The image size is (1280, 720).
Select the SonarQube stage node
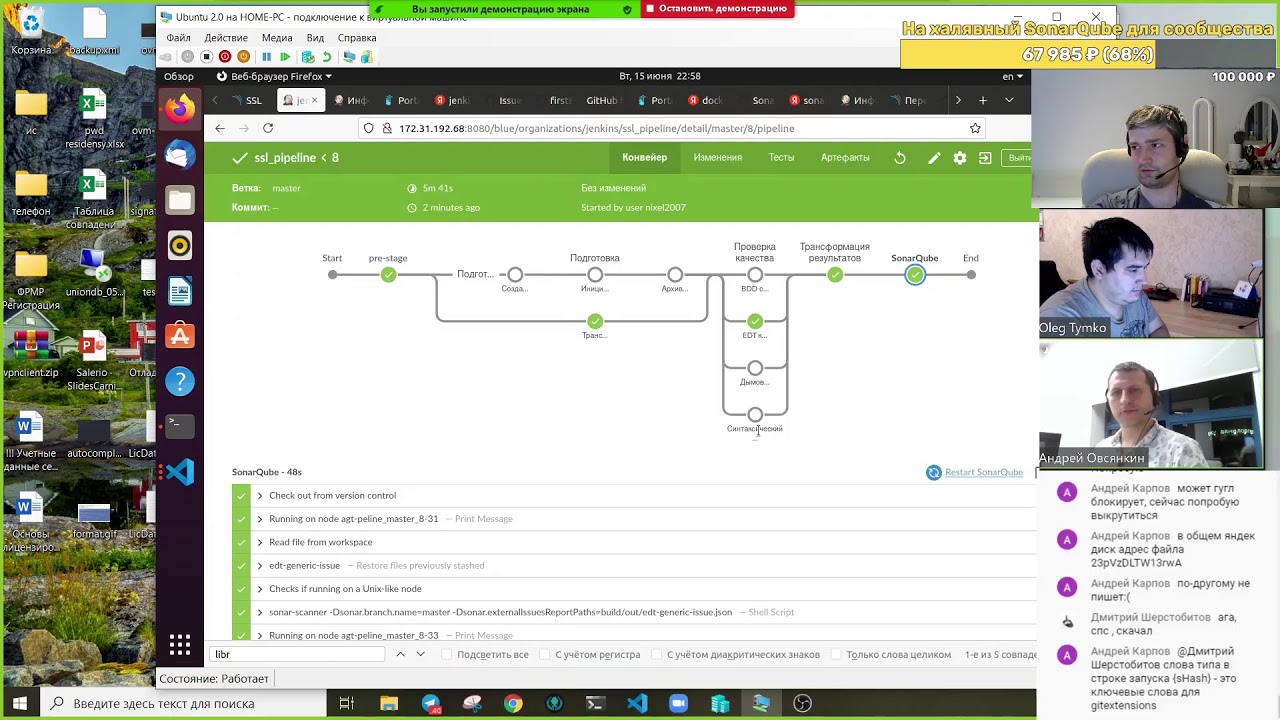pos(915,275)
